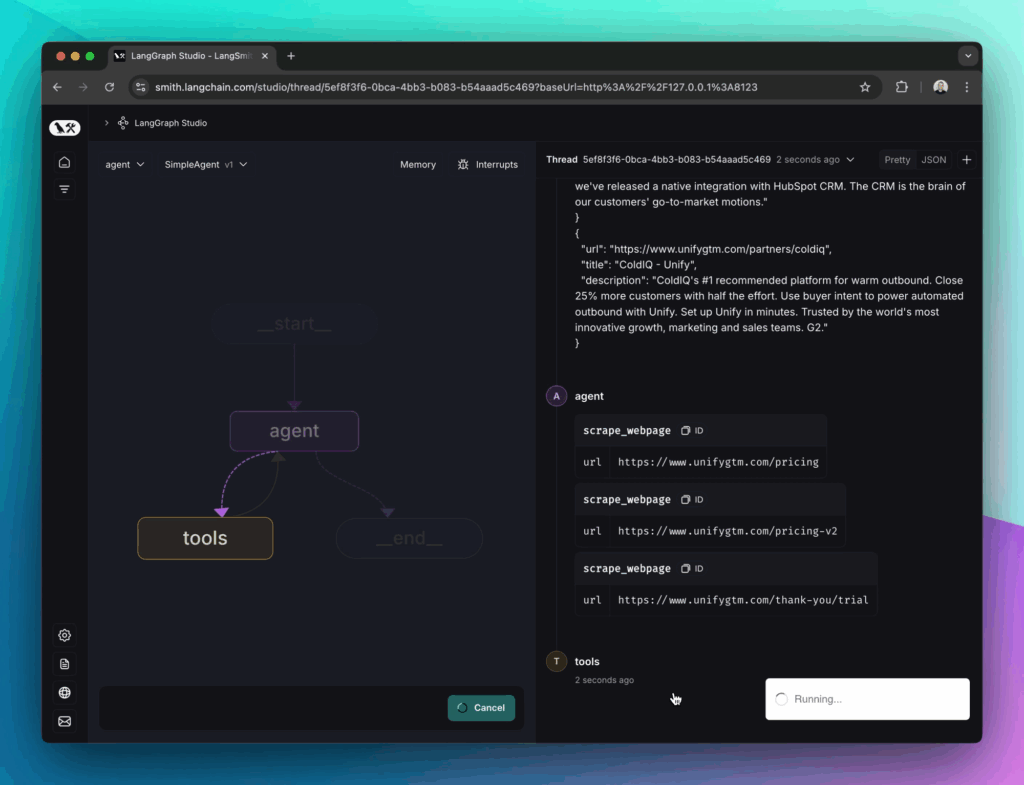Viewport: 1024px width, 785px height.
Task: Click the envelope icon in the sidebar
Action: click(64, 721)
